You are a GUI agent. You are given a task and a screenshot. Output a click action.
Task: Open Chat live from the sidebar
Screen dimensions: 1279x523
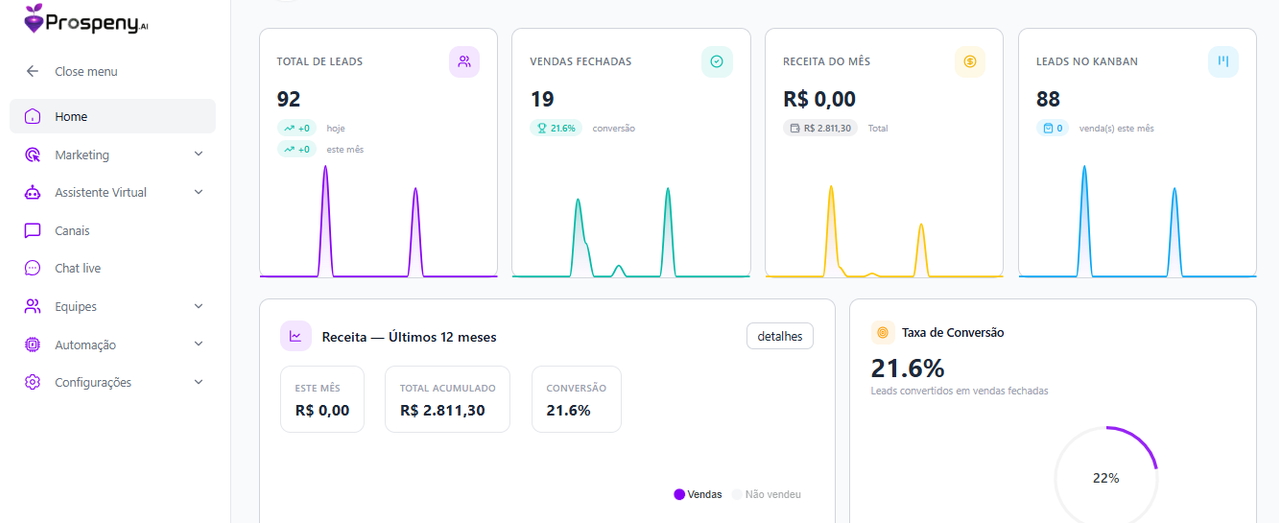pos(113,268)
